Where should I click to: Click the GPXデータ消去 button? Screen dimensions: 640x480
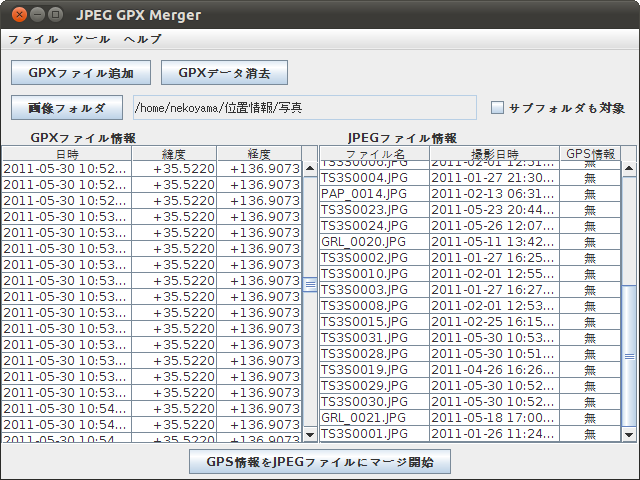tap(224, 73)
